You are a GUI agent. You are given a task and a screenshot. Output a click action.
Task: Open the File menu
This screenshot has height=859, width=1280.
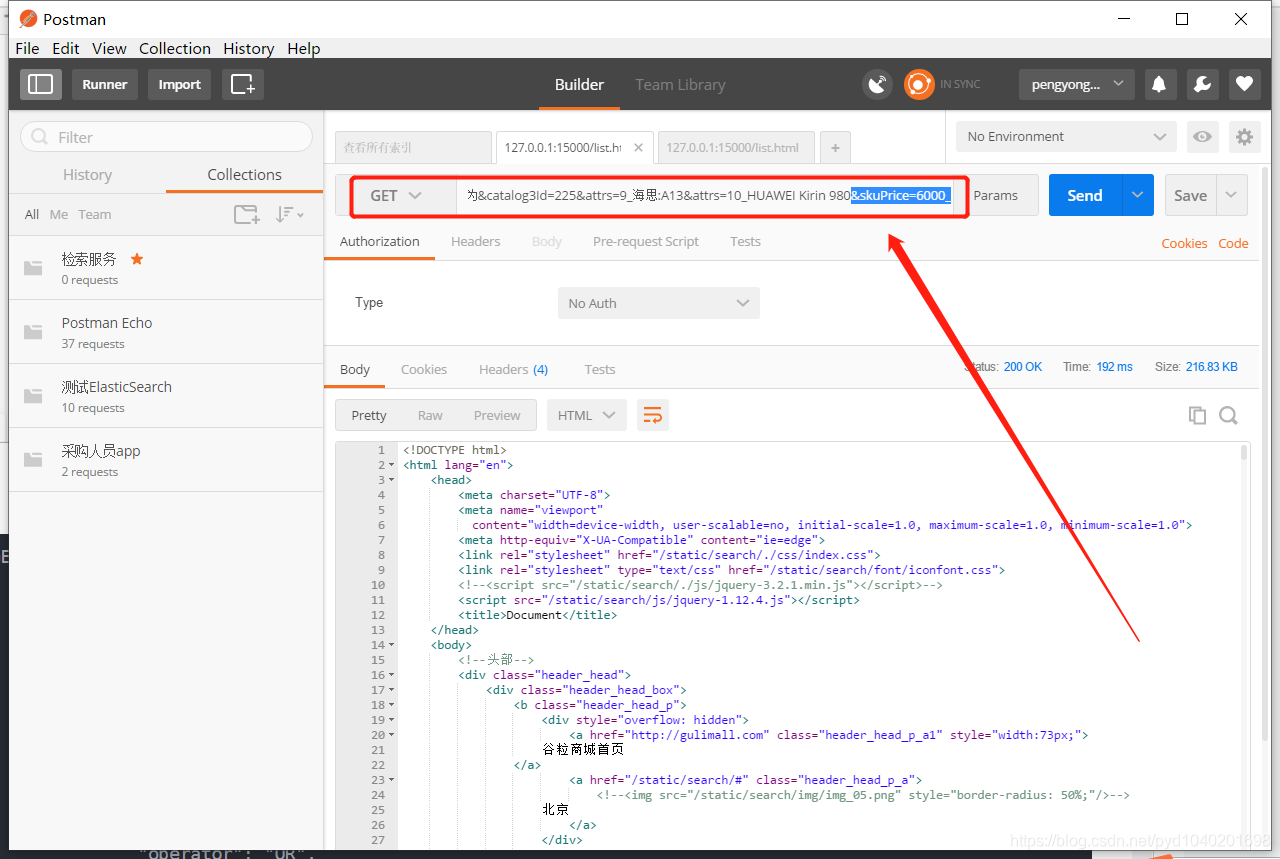[28, 48]
